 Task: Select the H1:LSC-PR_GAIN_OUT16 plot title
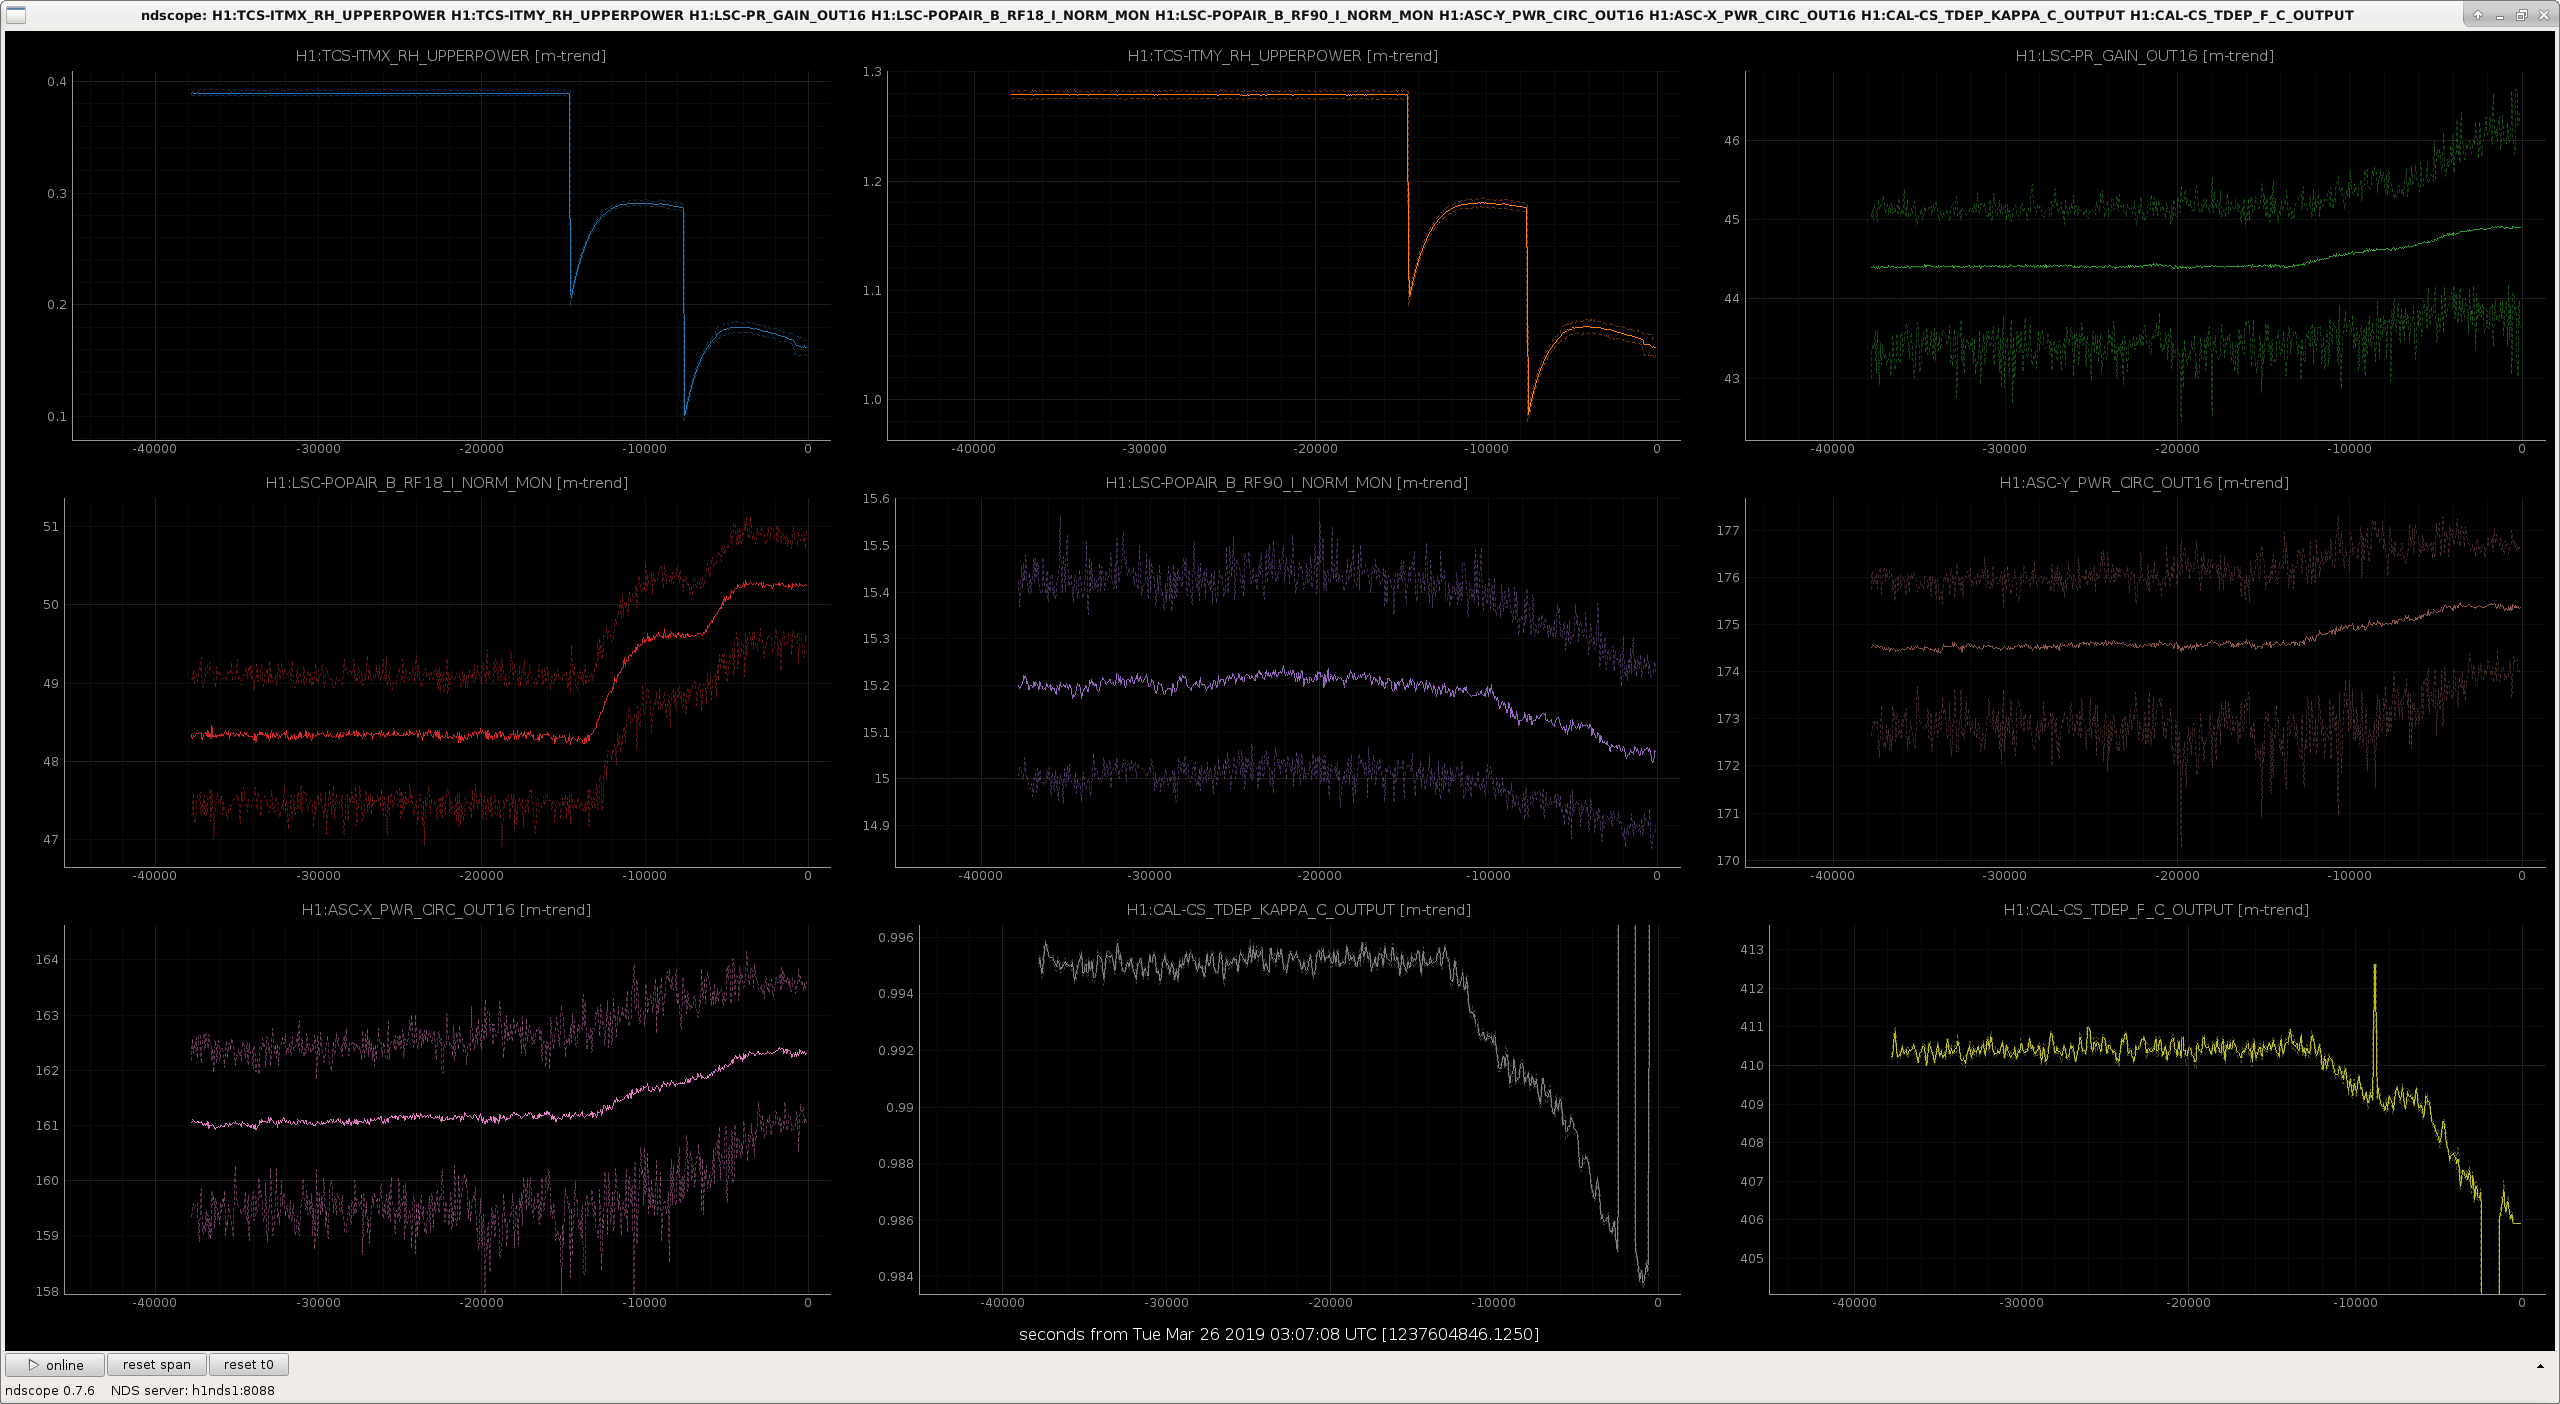pyautogui.click(x=2144, y=56)
